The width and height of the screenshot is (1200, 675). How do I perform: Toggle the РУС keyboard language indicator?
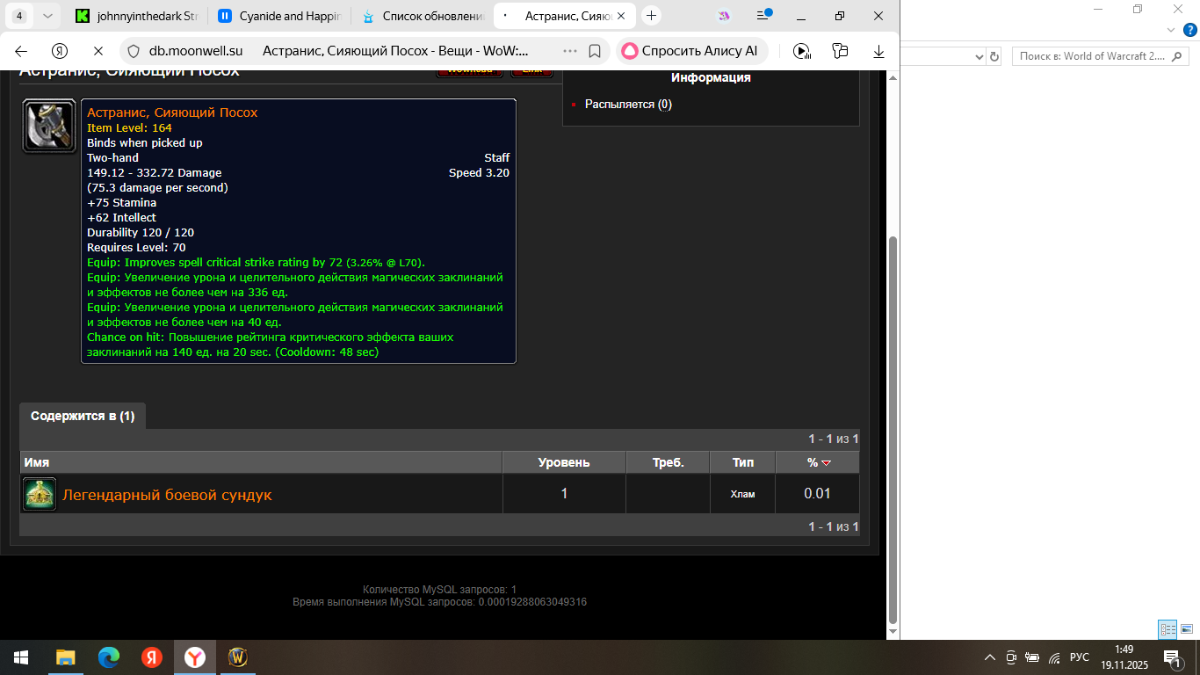tap(1079, 657)
